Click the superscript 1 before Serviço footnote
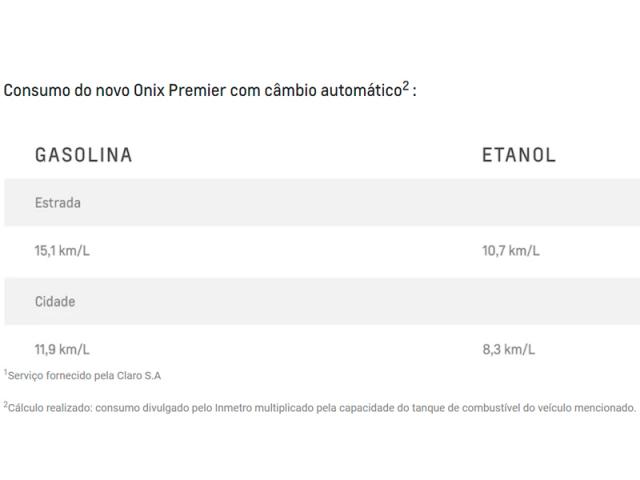Viewport: 640px width, 480px height. (6, 372)
